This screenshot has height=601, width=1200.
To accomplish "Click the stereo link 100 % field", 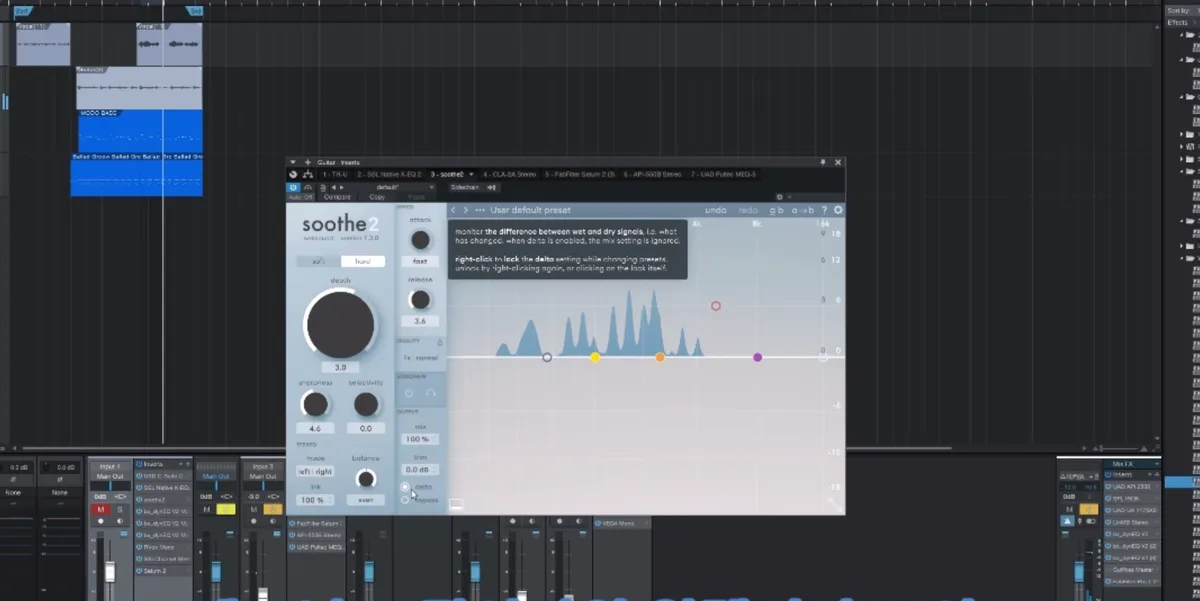I will click(315, 499).
